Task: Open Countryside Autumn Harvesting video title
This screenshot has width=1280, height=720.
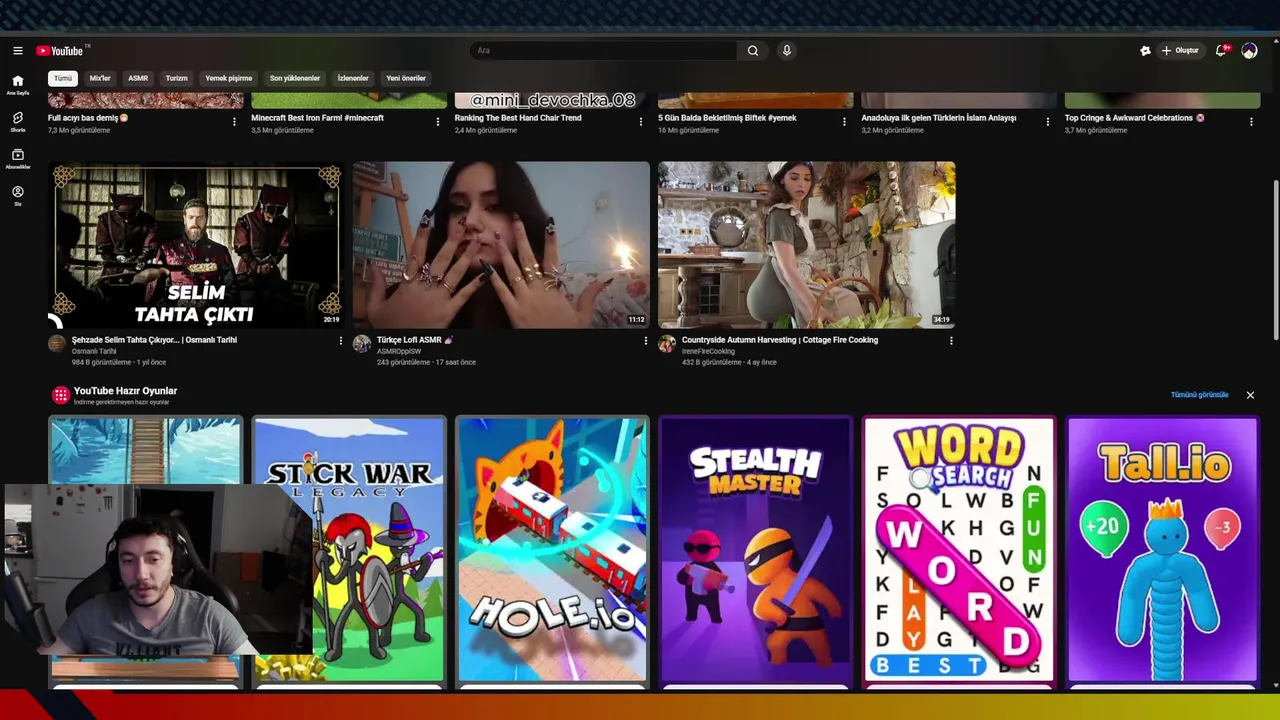Action: [x=780, y=340]
